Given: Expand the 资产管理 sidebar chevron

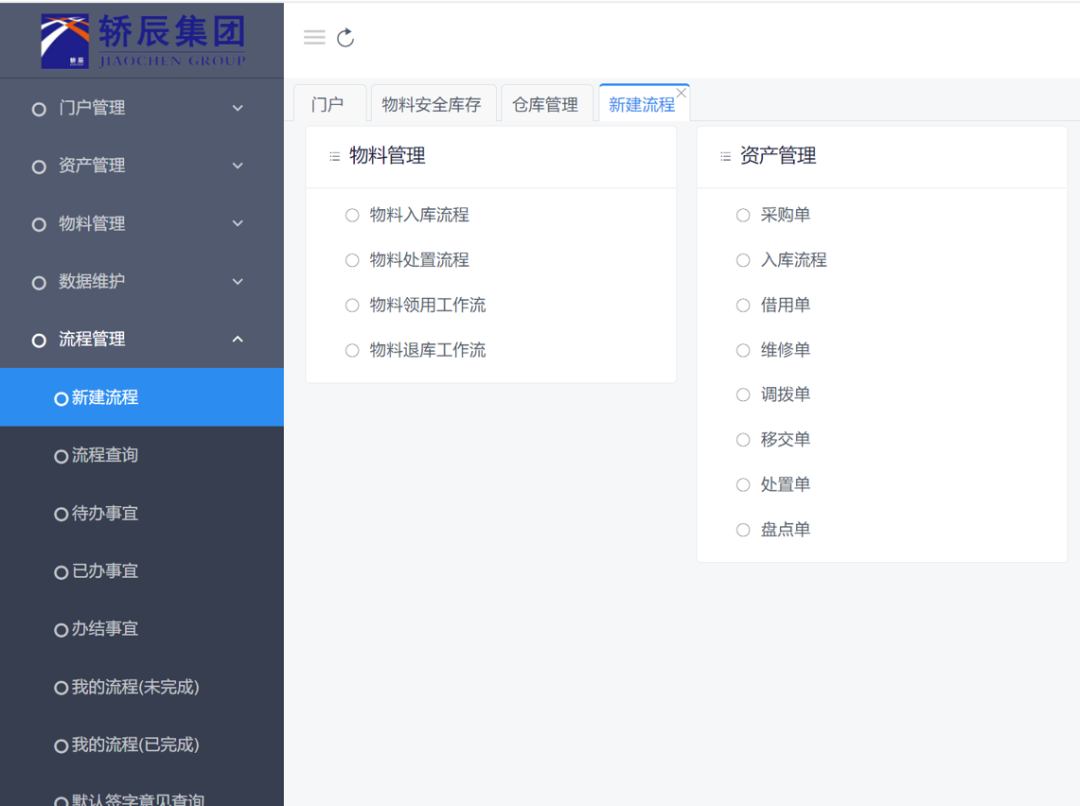Looking at the screenshot, I should pos(237,166).
